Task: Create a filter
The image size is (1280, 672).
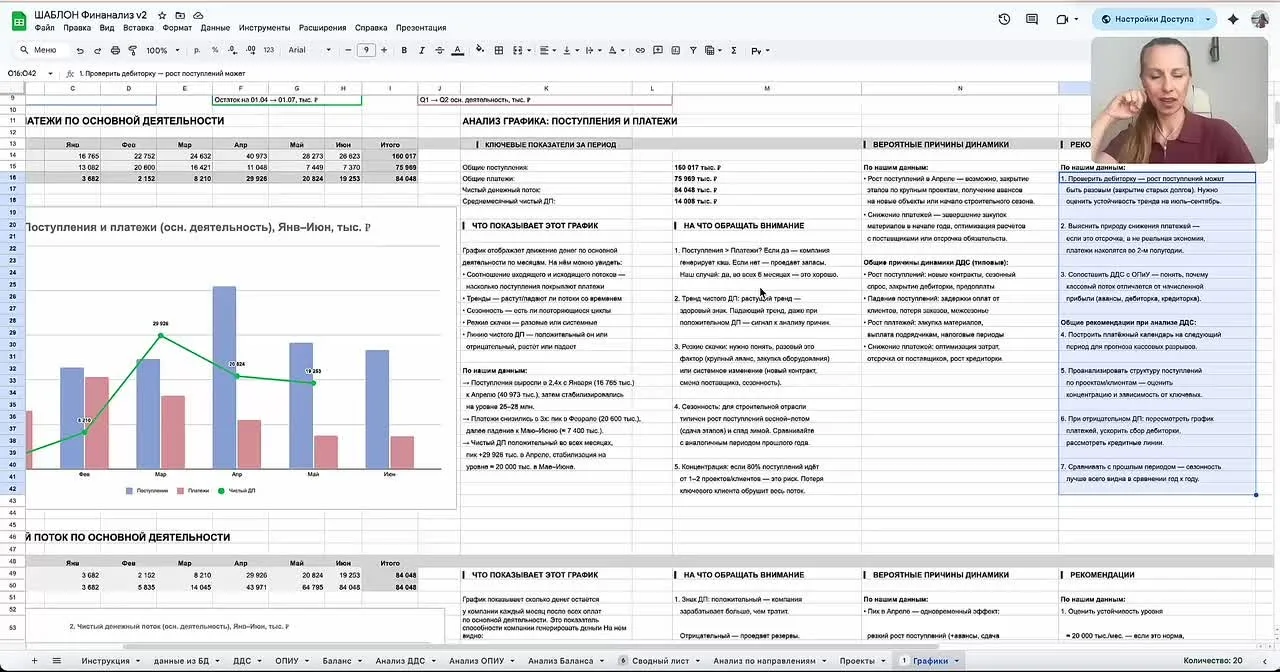Action: click(693, 50)
